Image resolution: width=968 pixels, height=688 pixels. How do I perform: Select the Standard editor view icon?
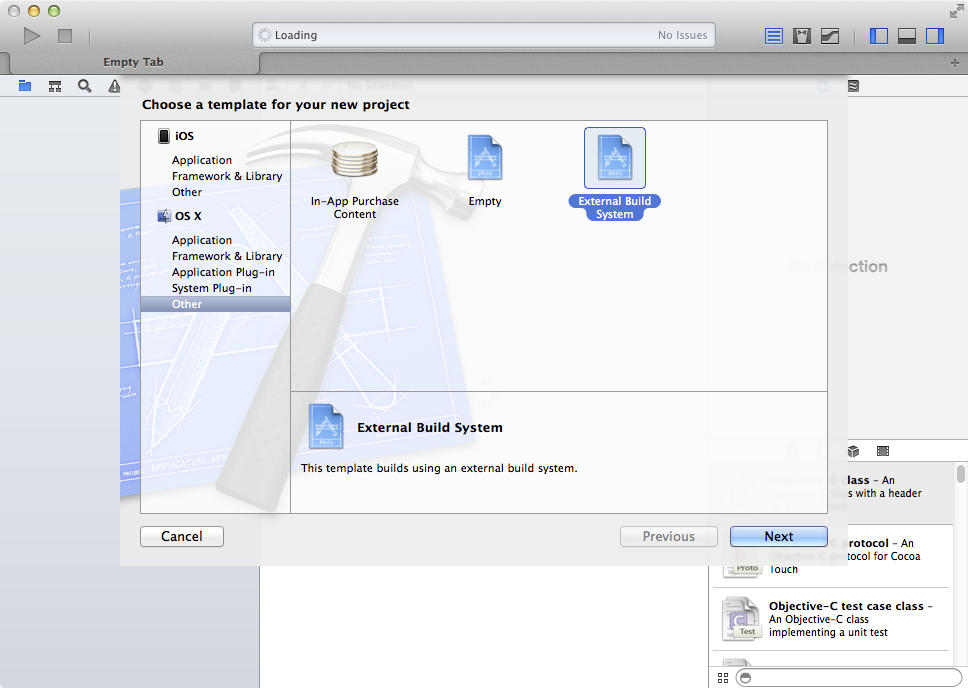click(774, 36)
